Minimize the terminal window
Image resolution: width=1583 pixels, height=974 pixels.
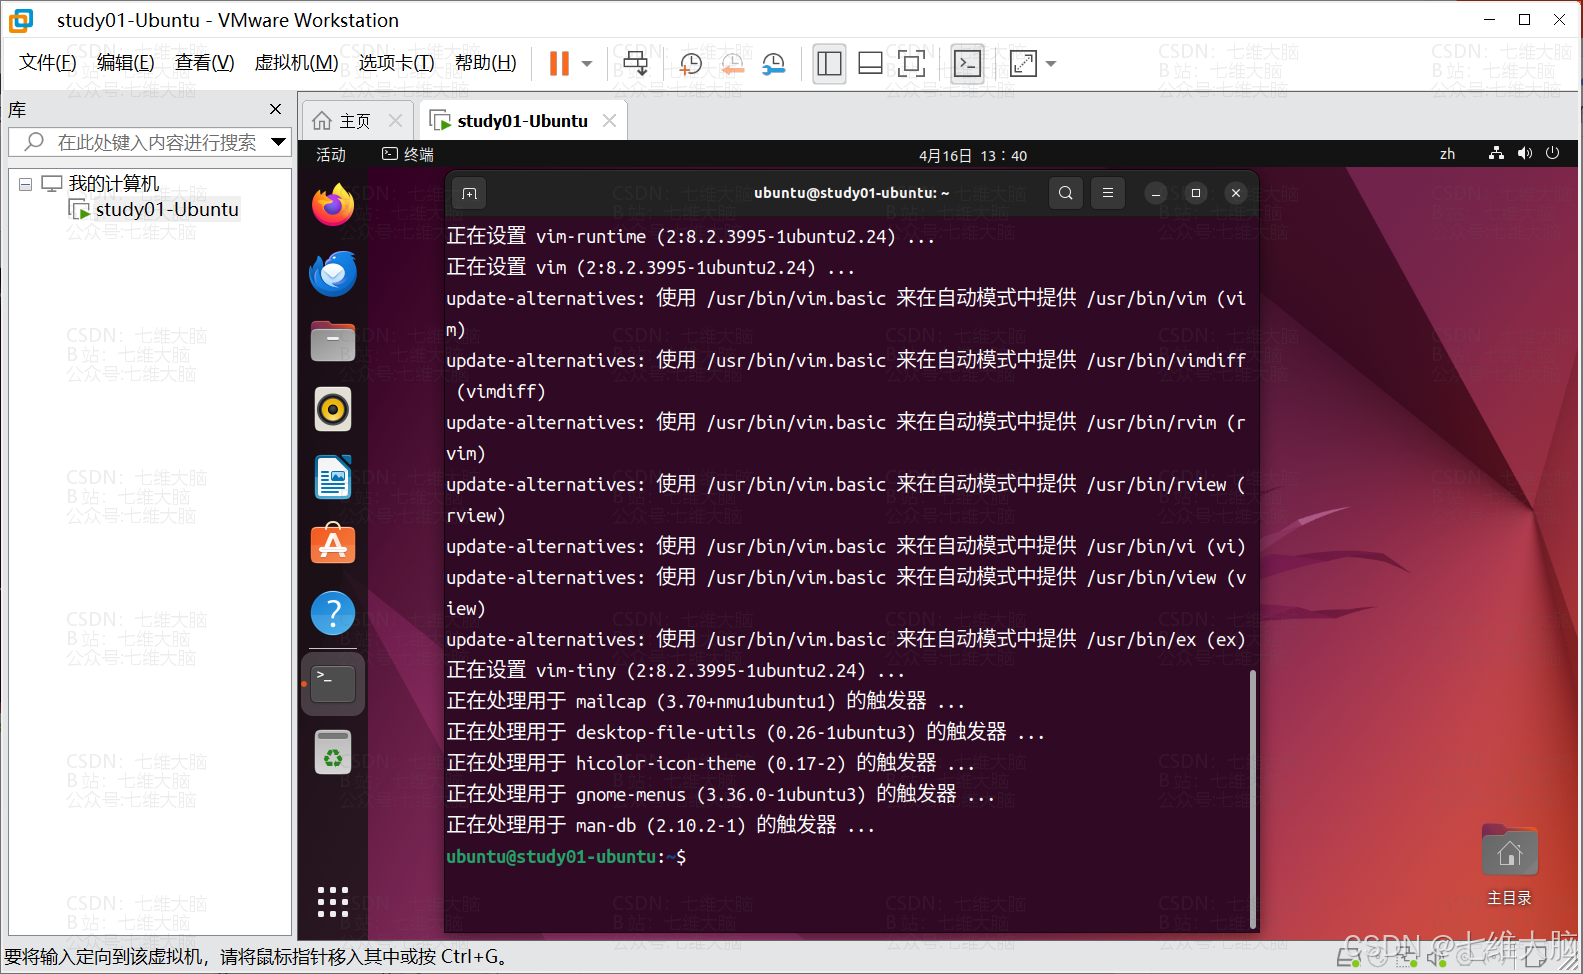pyautogui.click(x=1156, y=194)
